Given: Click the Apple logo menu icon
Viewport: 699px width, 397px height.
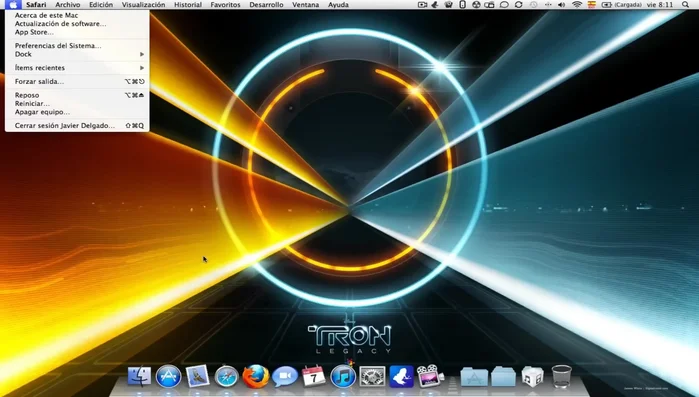Looking at the screenshot, I should click(13, 5).
